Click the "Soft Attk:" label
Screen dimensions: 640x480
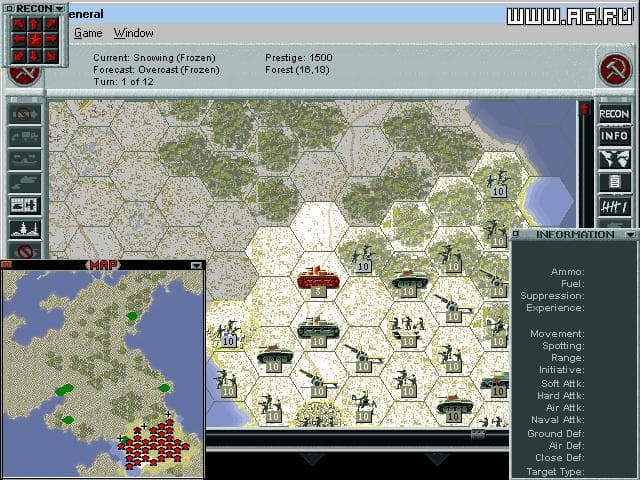tap(563, 384)
